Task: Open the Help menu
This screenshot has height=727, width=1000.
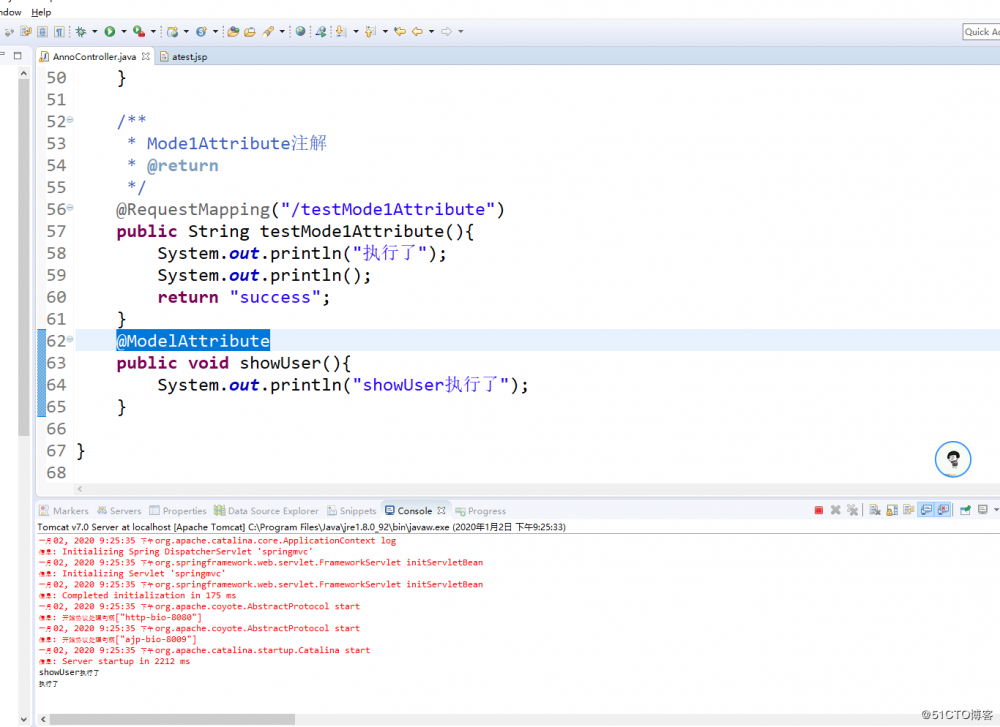Action: tap(41, 12)
